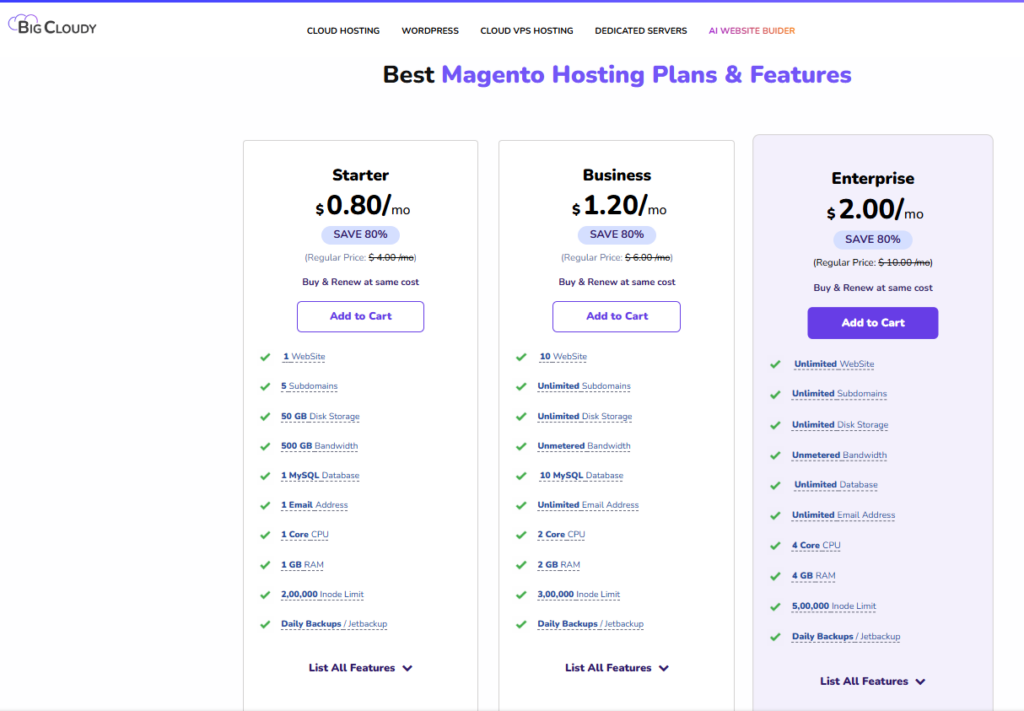Click checkmark beside '1 Email Address'

[265, 505]
